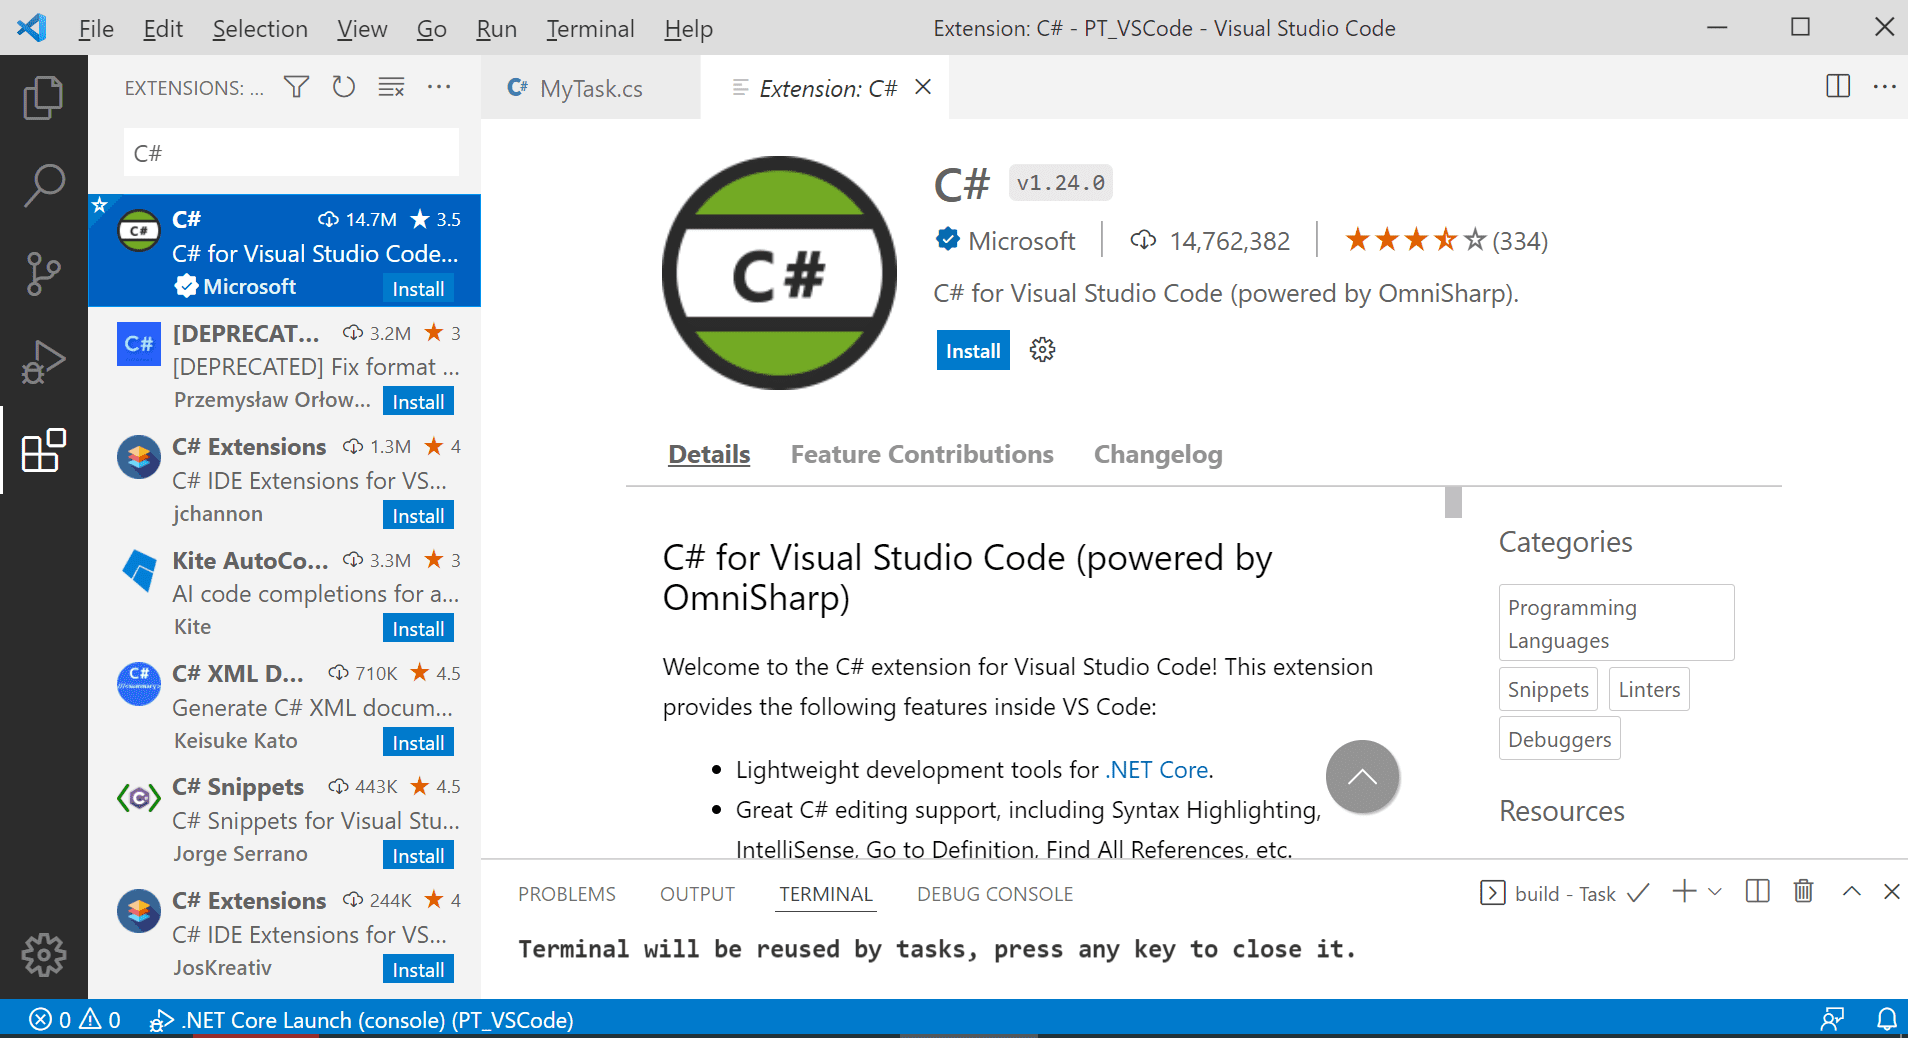Refresh the extensions list
Viewport: 1908px width, 1038px height.
coord(344,87)
